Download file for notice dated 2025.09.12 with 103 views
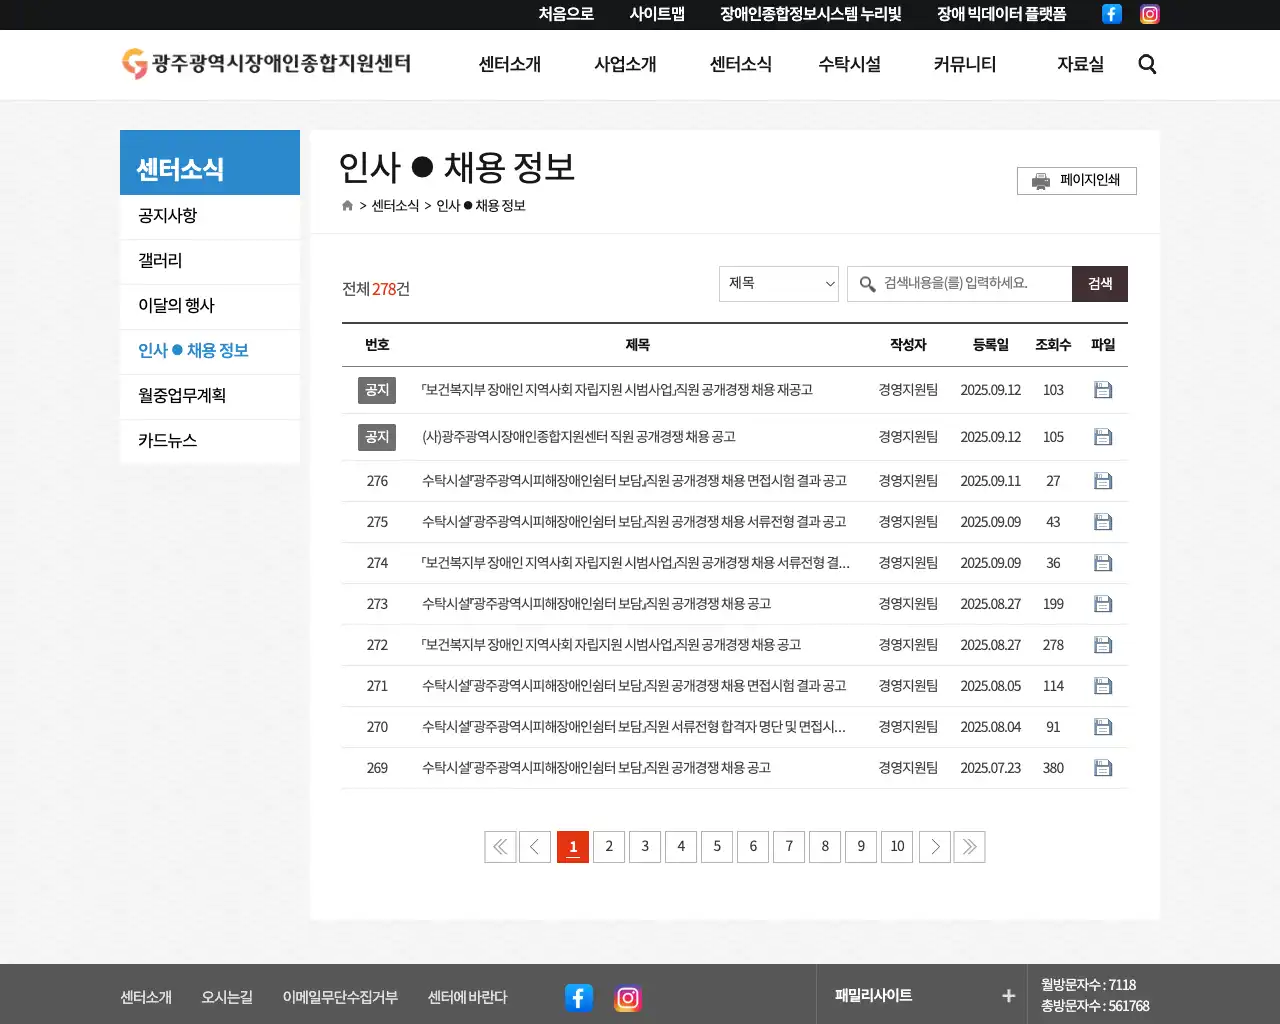This screenshot has width=1280, height=1024. [x=1103, y=390]
